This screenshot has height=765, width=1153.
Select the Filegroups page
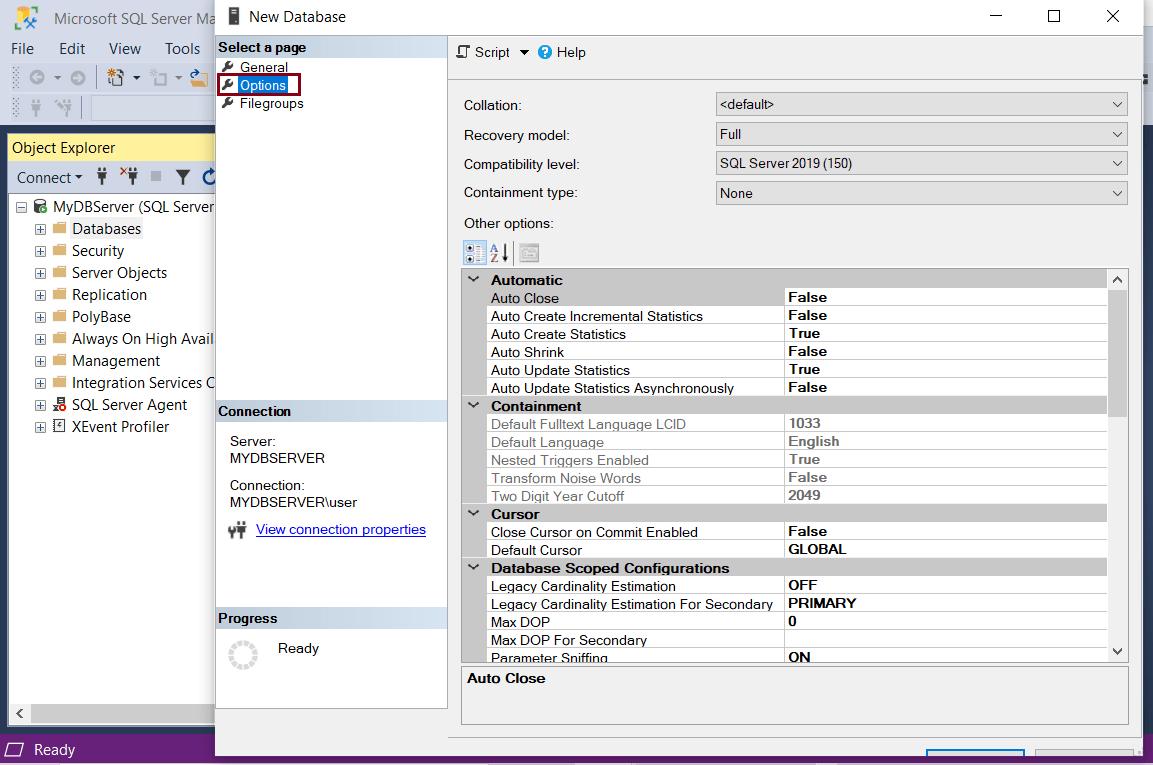tap(268, 103)
